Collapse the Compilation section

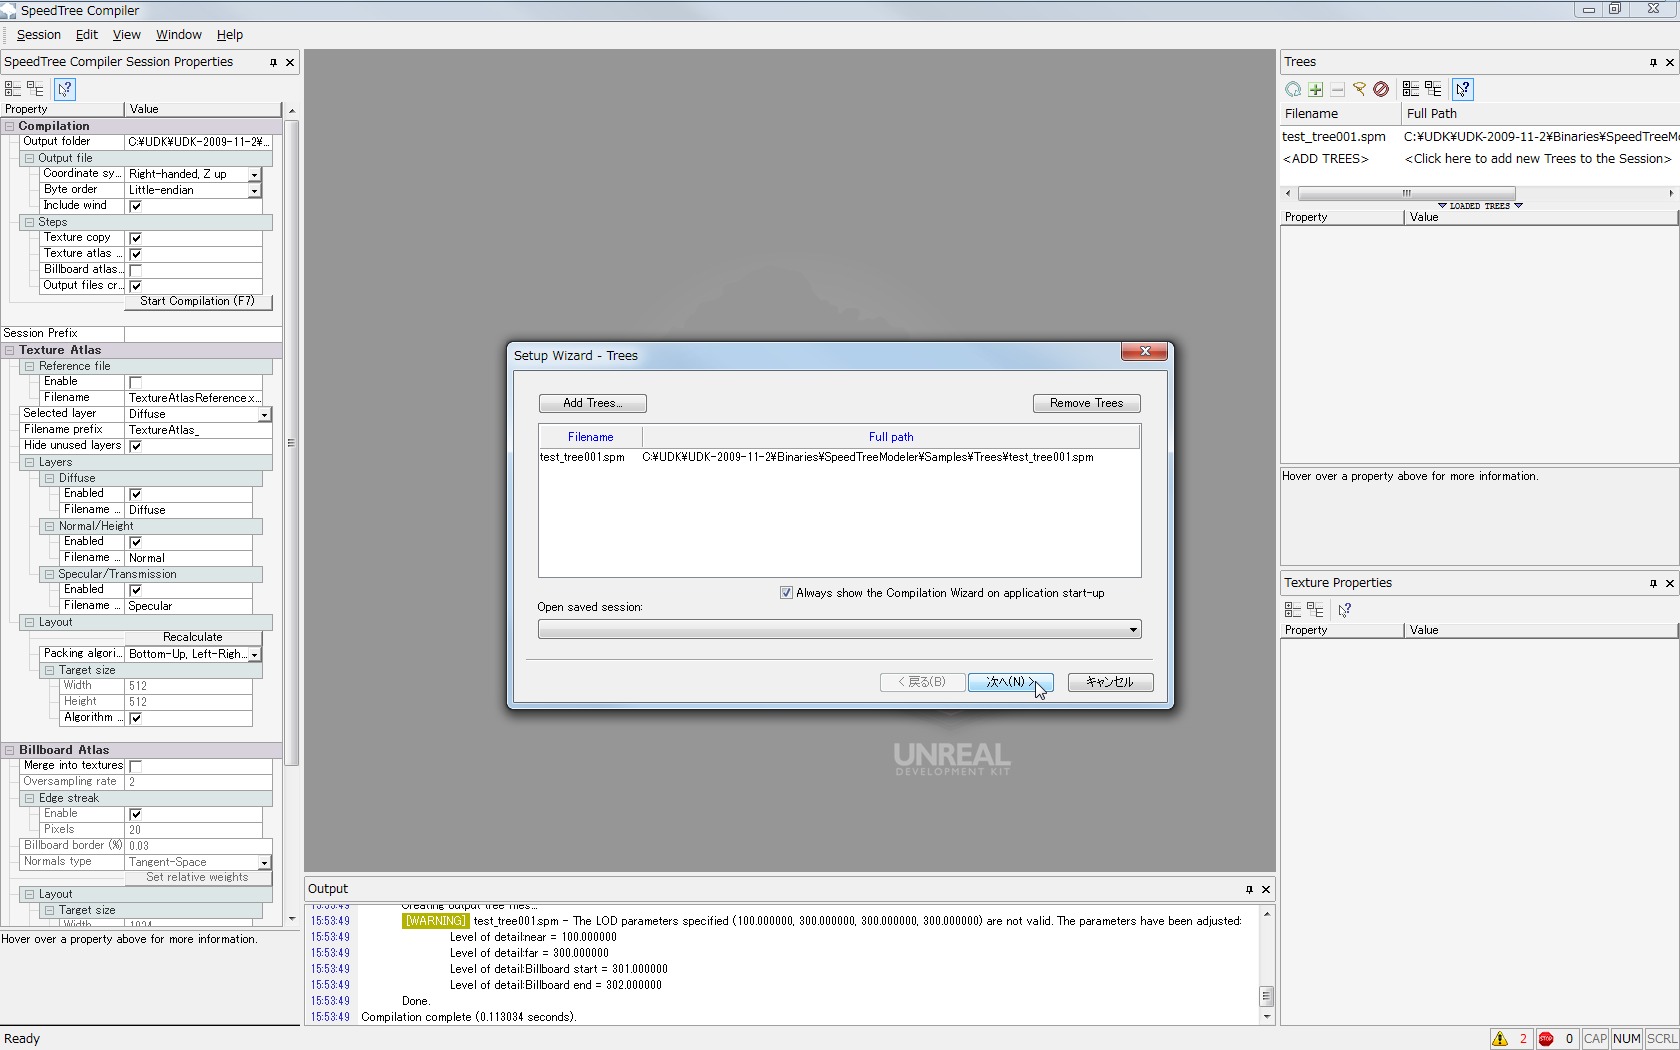click(10, 126)
